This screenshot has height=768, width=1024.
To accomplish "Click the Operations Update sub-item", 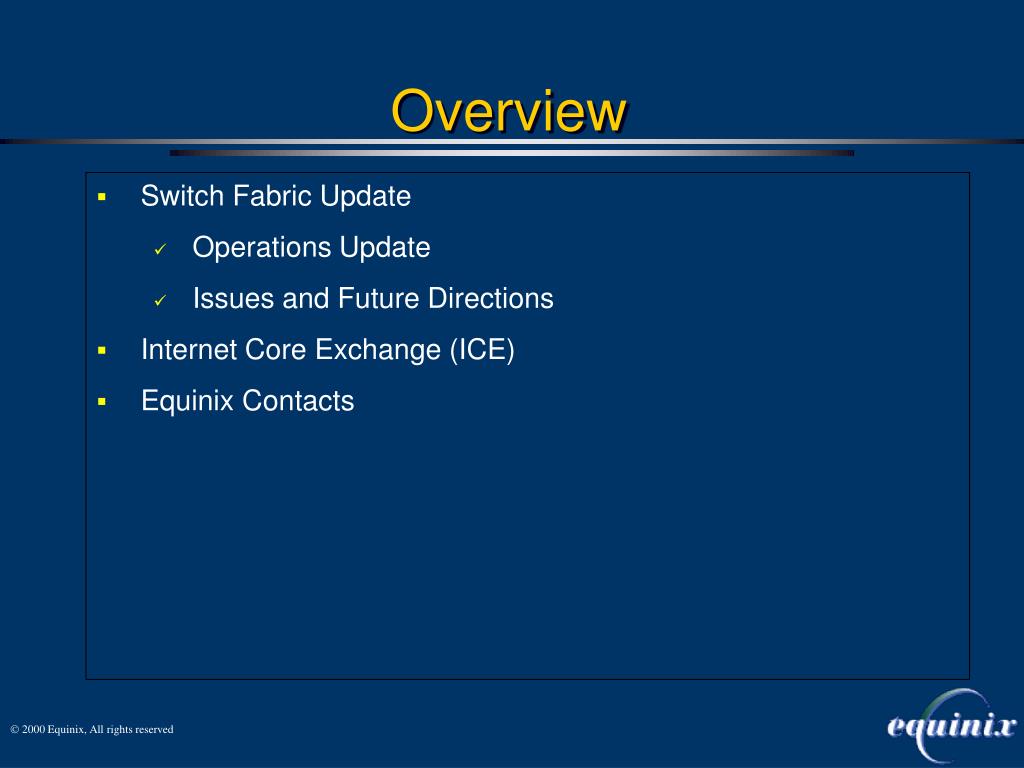I will pyautogui.click(x=312, y=248).
